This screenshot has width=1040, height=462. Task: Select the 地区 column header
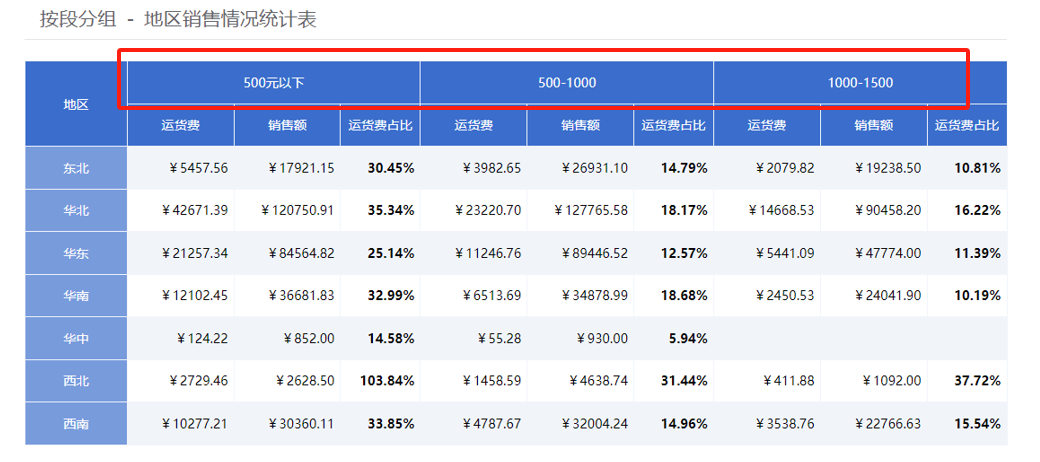click(76, 104)
